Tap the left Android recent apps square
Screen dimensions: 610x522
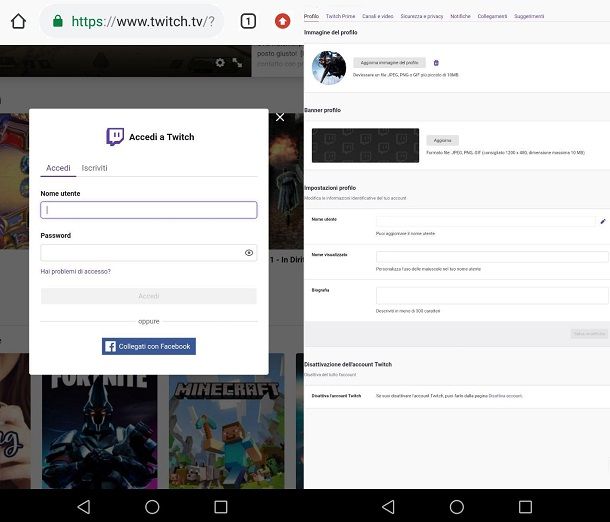pos(221,506)
